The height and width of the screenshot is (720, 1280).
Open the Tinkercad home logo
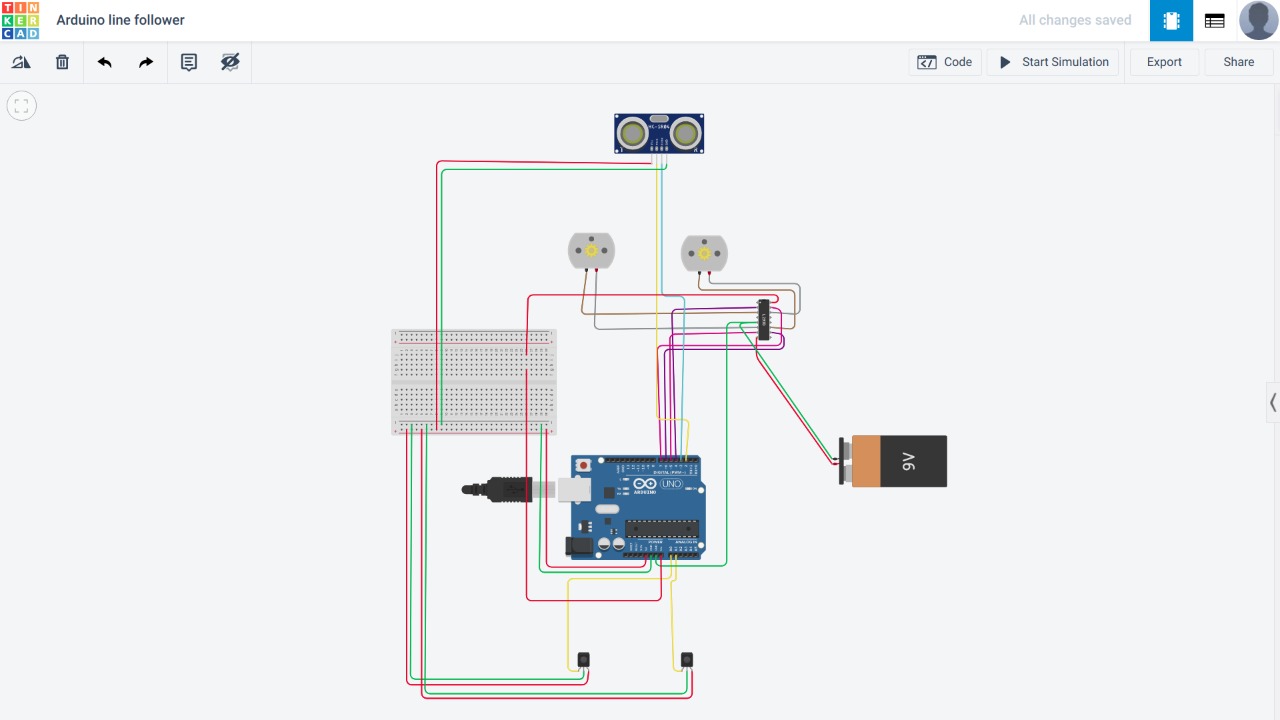(x=20, y=20)
